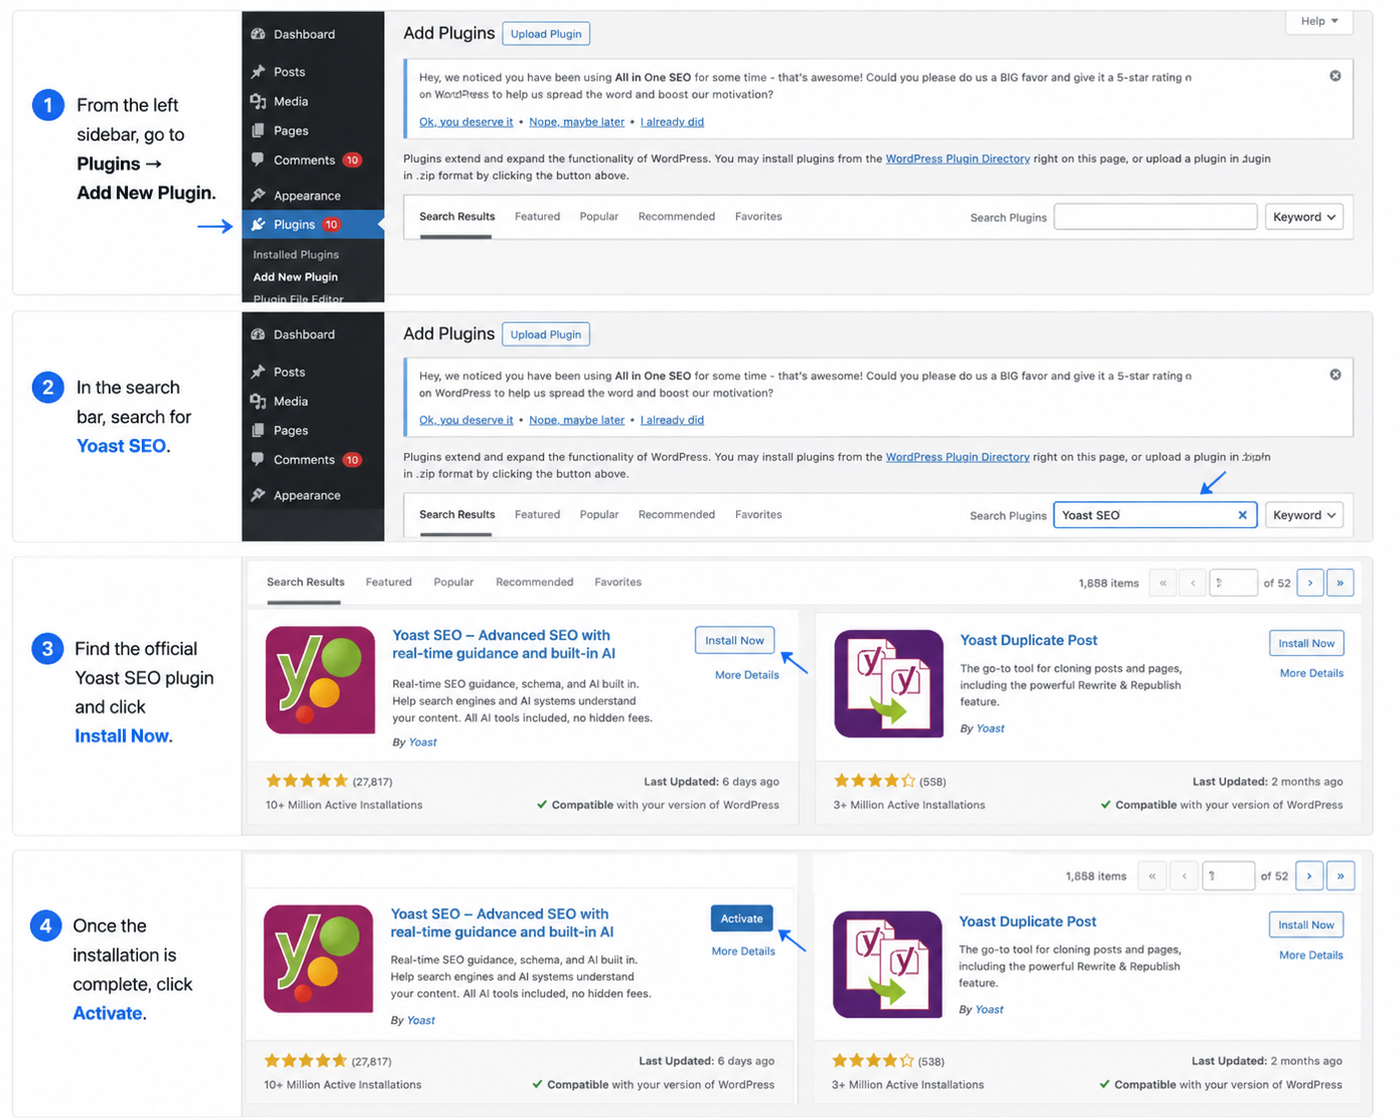
Task: Click Posts pin icon in step 2 sidebar
Action: [258, 372]
